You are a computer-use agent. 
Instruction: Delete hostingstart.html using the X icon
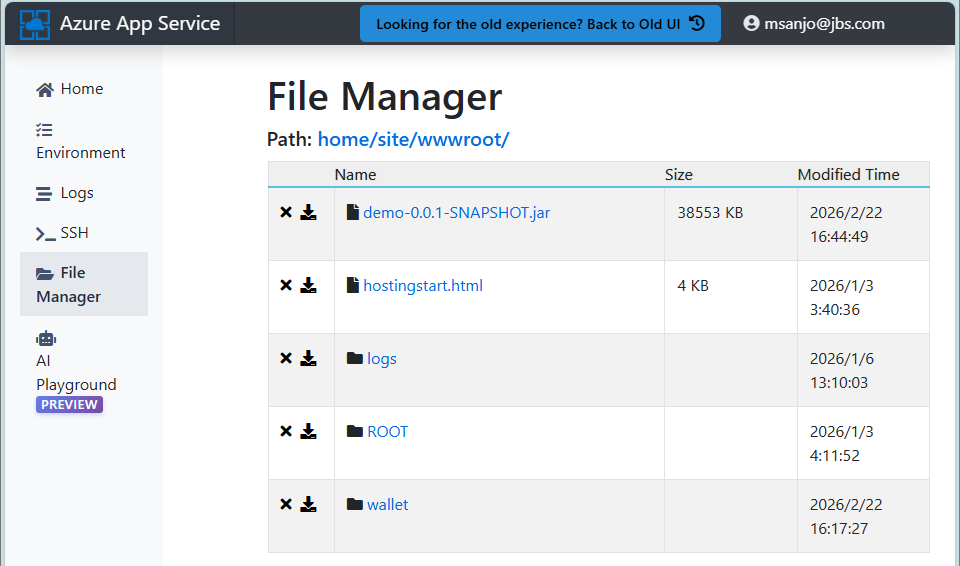(286, 285)
